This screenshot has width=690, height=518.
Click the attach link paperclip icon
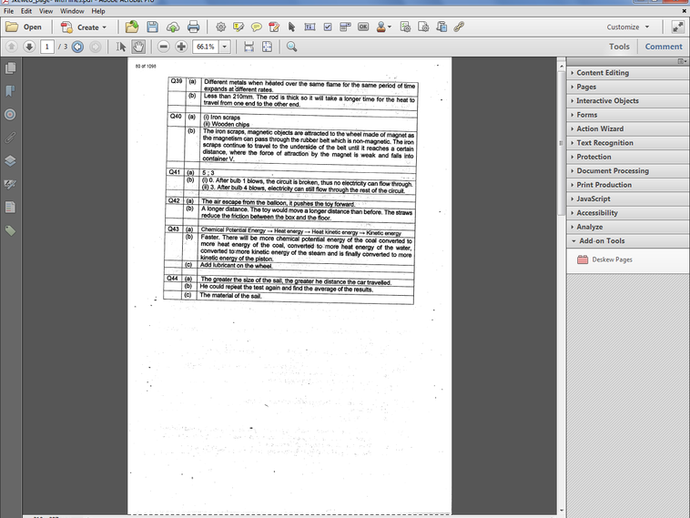(459, 27)
